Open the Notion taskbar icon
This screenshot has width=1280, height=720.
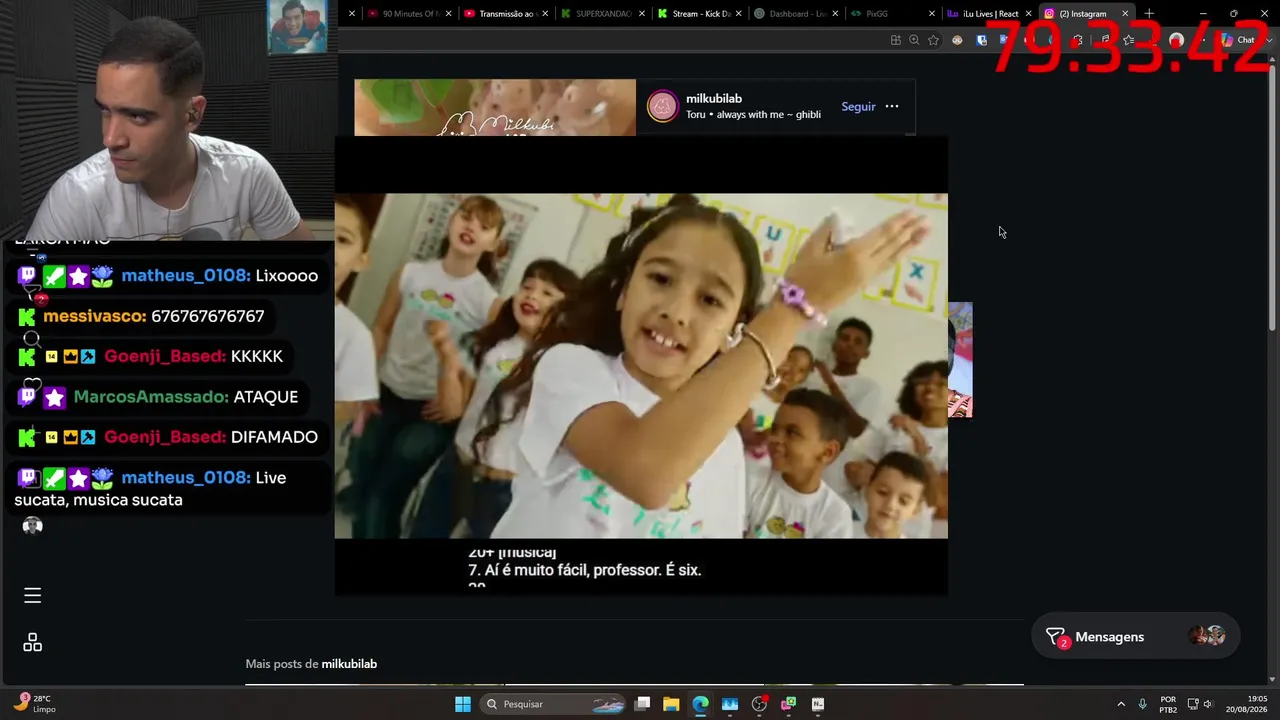click(818, 704)
